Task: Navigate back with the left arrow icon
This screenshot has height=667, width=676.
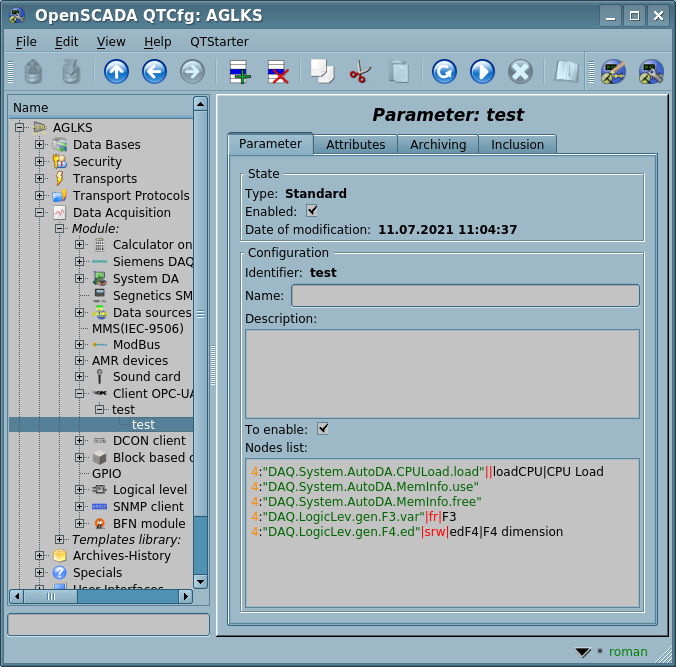Action: (154, 71)
